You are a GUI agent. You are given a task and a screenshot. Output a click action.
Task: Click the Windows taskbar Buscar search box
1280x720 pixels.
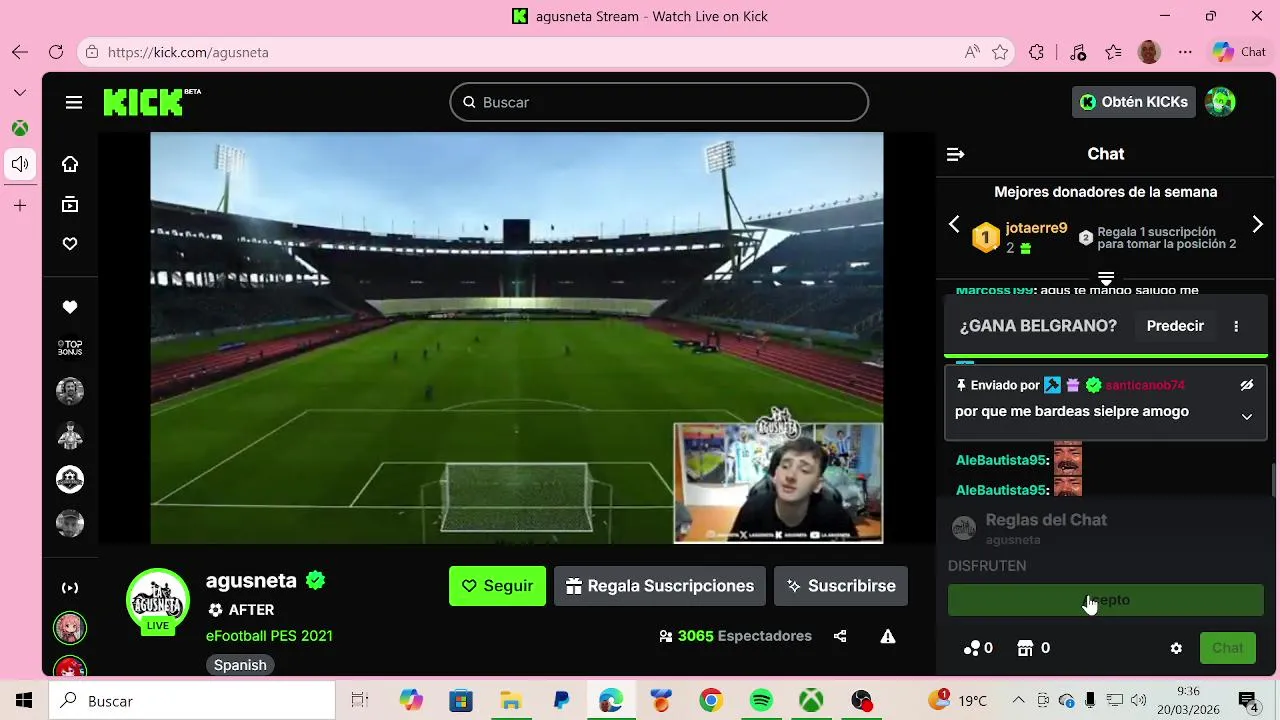click(192, 701)
